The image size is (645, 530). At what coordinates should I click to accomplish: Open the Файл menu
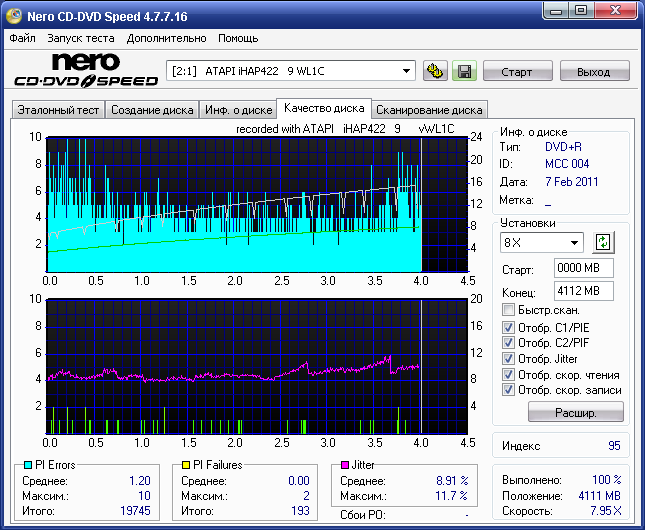tap(22, 38)
